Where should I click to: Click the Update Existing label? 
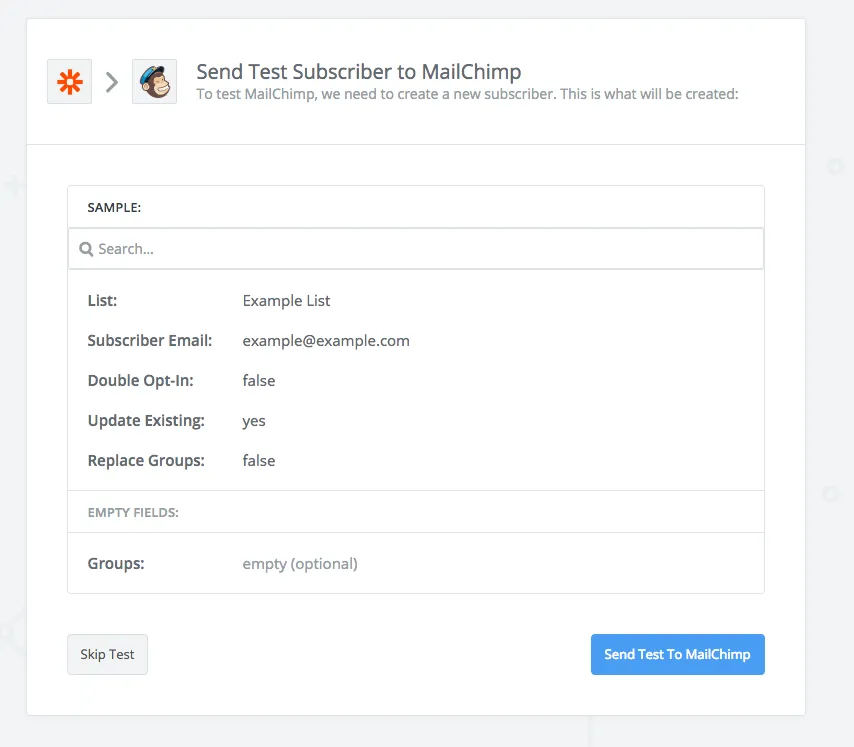pyautogui.click(x=146, y=420)
